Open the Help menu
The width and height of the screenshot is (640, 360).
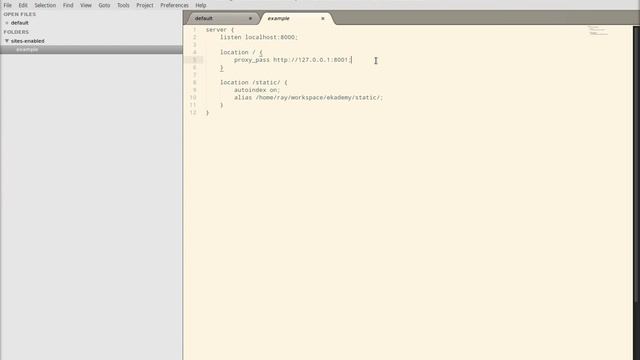click(x=200, y=5)
